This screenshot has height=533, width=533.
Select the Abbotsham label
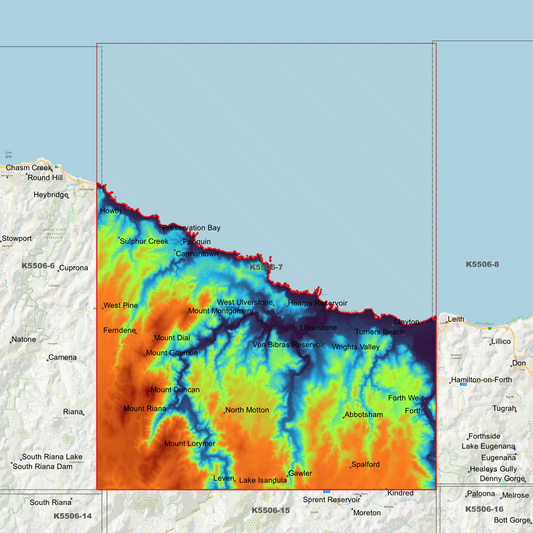pyautogui.click(x=364, y=414)
